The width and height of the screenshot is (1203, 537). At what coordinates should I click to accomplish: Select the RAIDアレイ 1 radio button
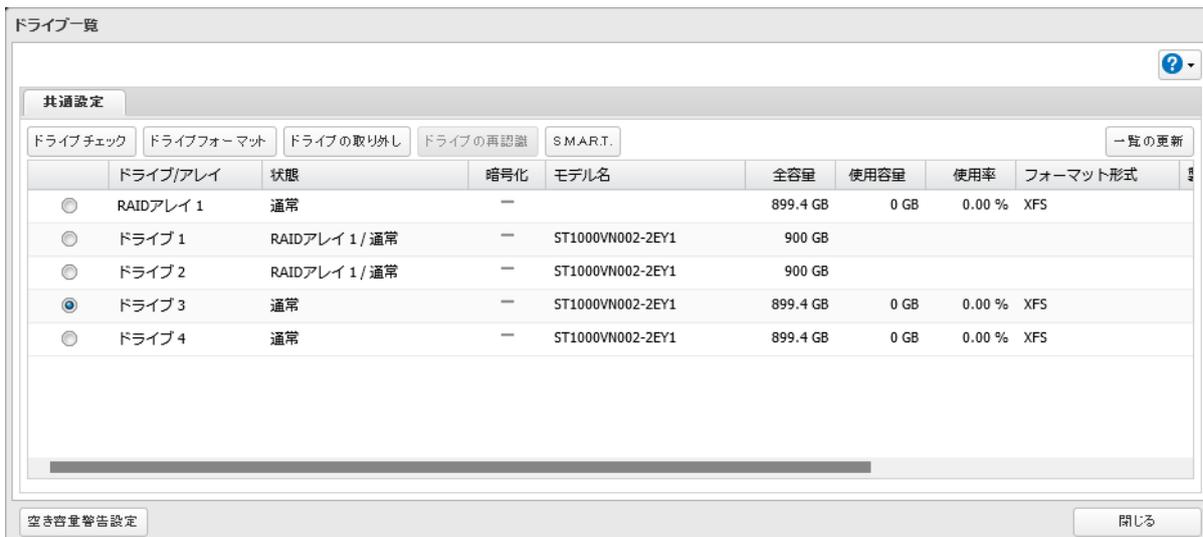point(68,208)
